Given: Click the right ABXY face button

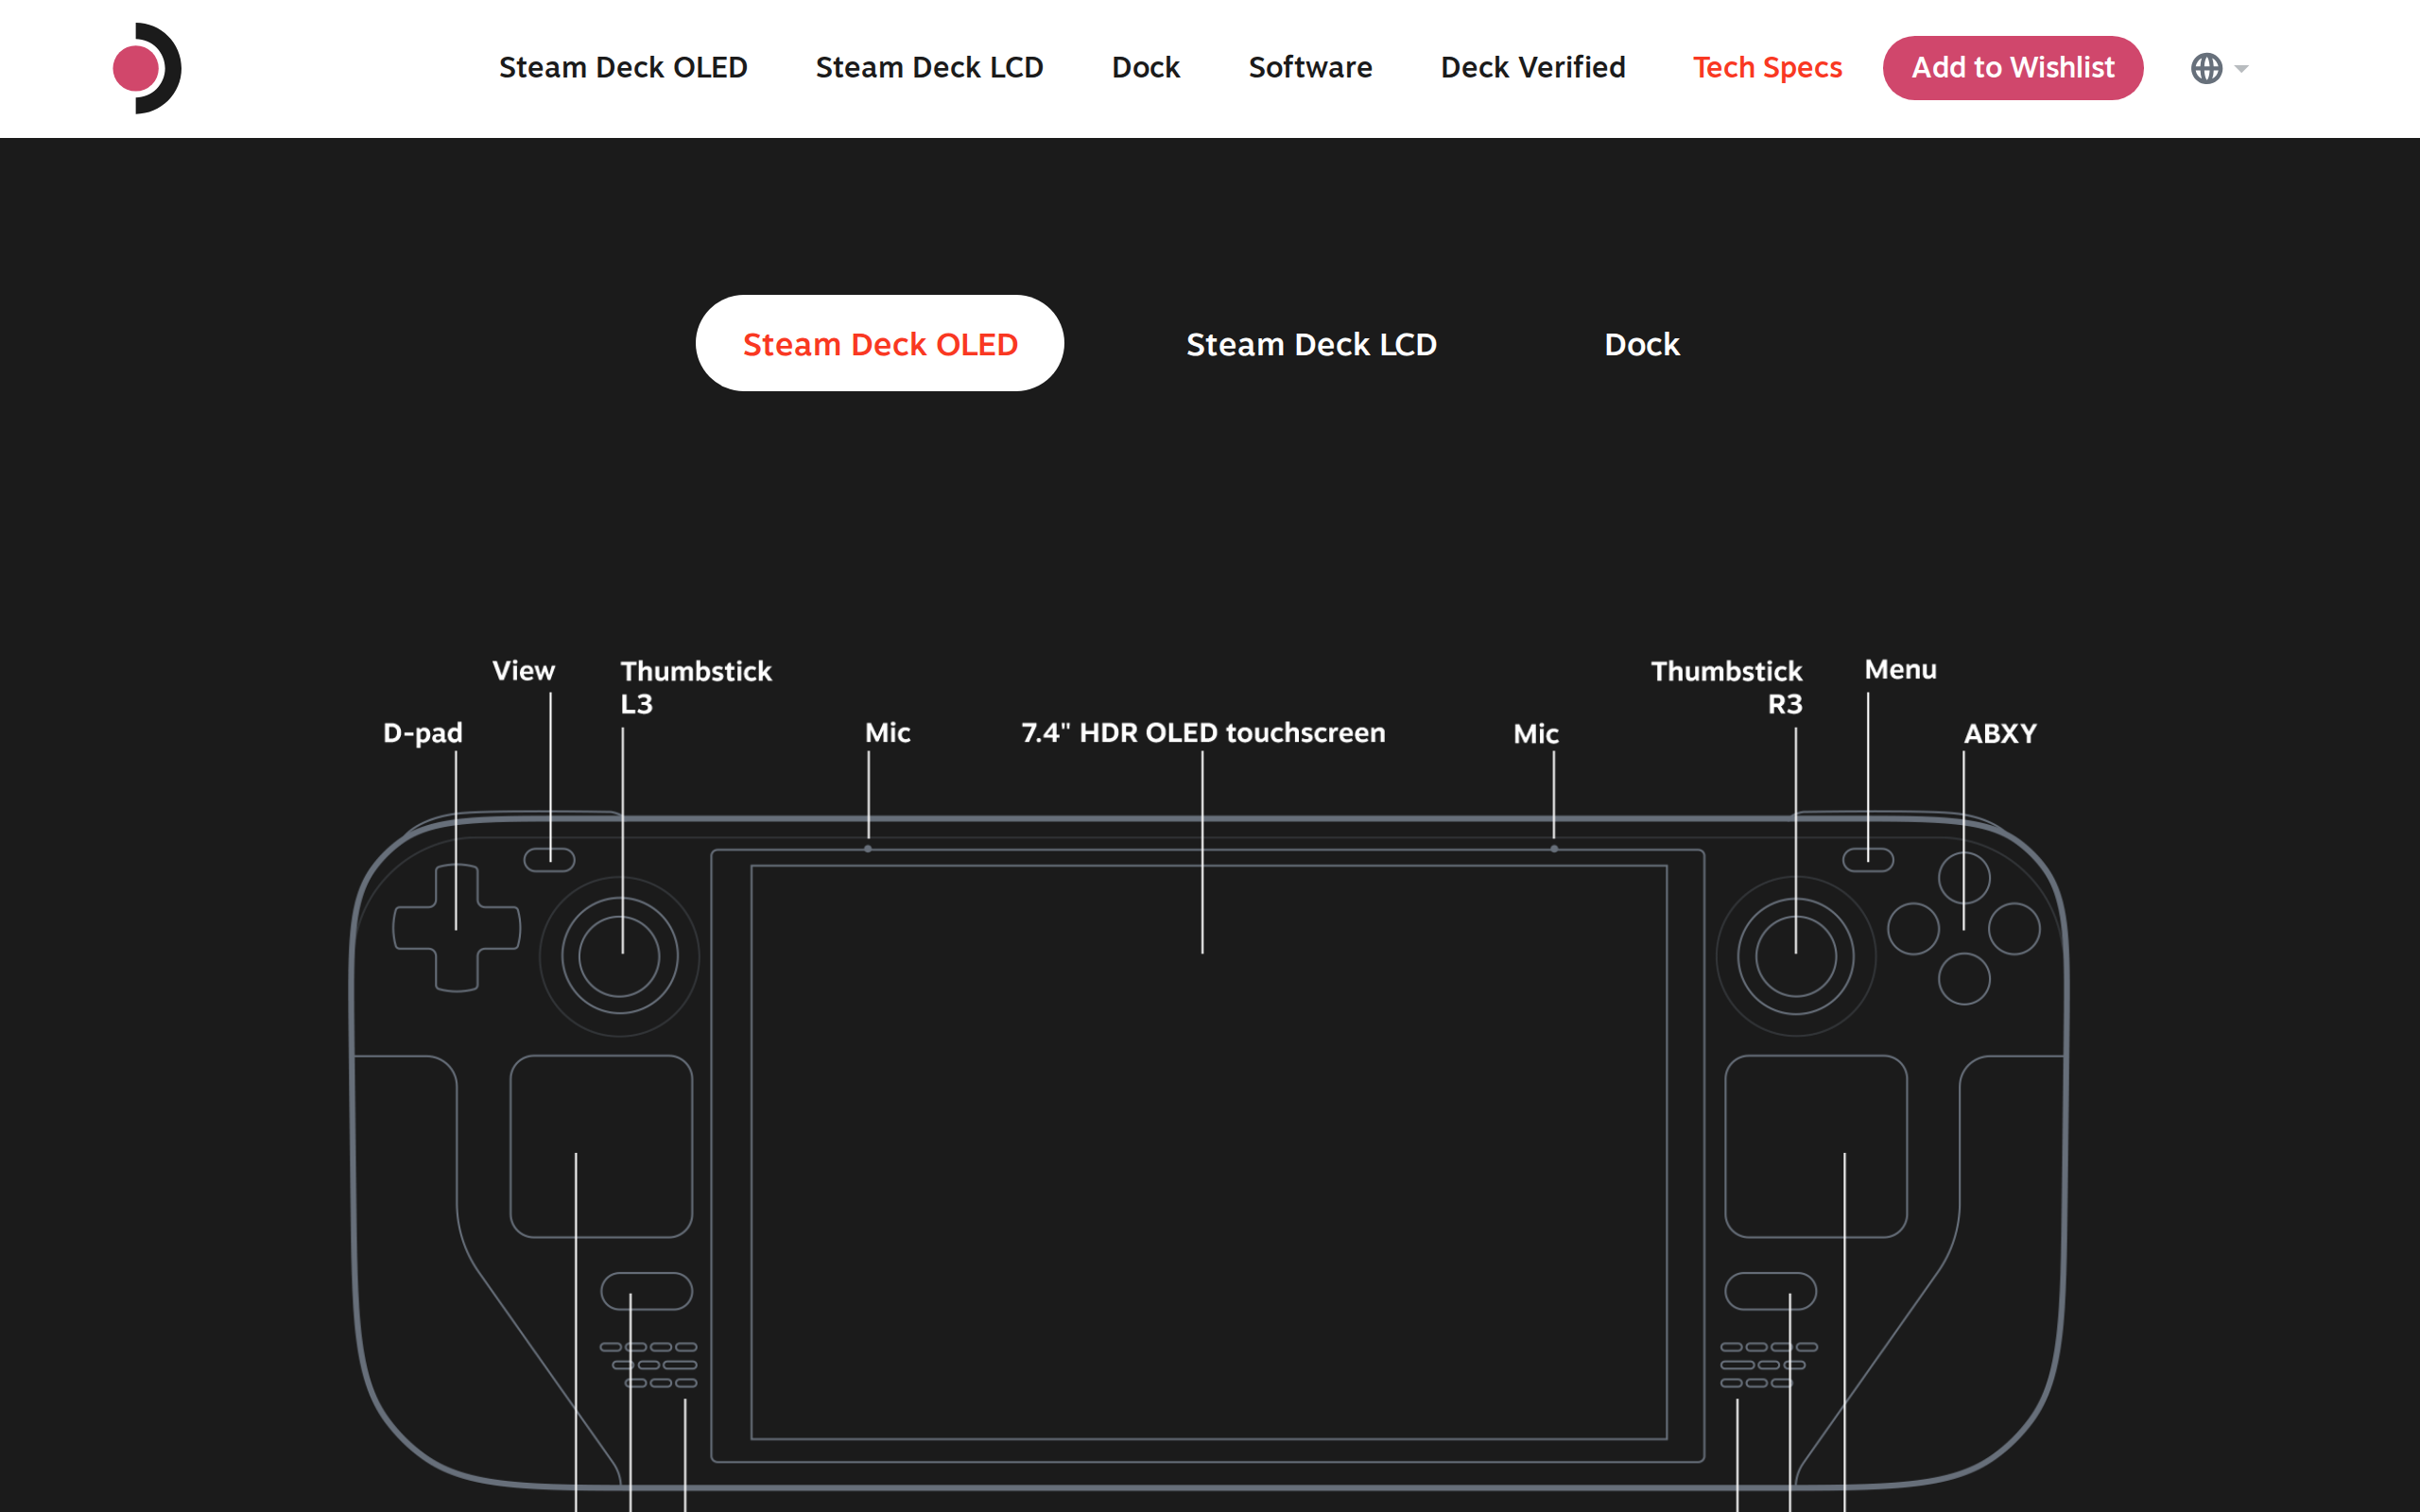Looking at the screenshot, I should click(2014, 928).
